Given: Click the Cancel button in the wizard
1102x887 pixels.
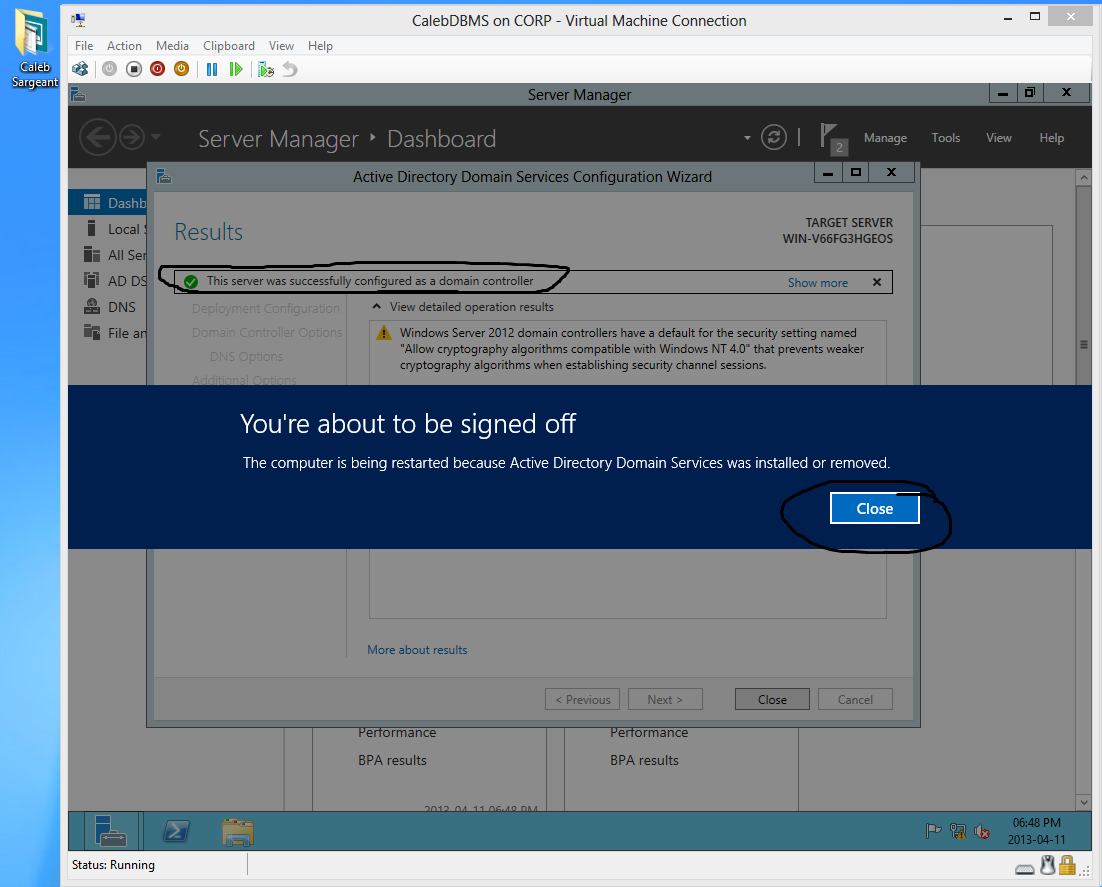Looking at the screenshot, I should tap(855, 699).
